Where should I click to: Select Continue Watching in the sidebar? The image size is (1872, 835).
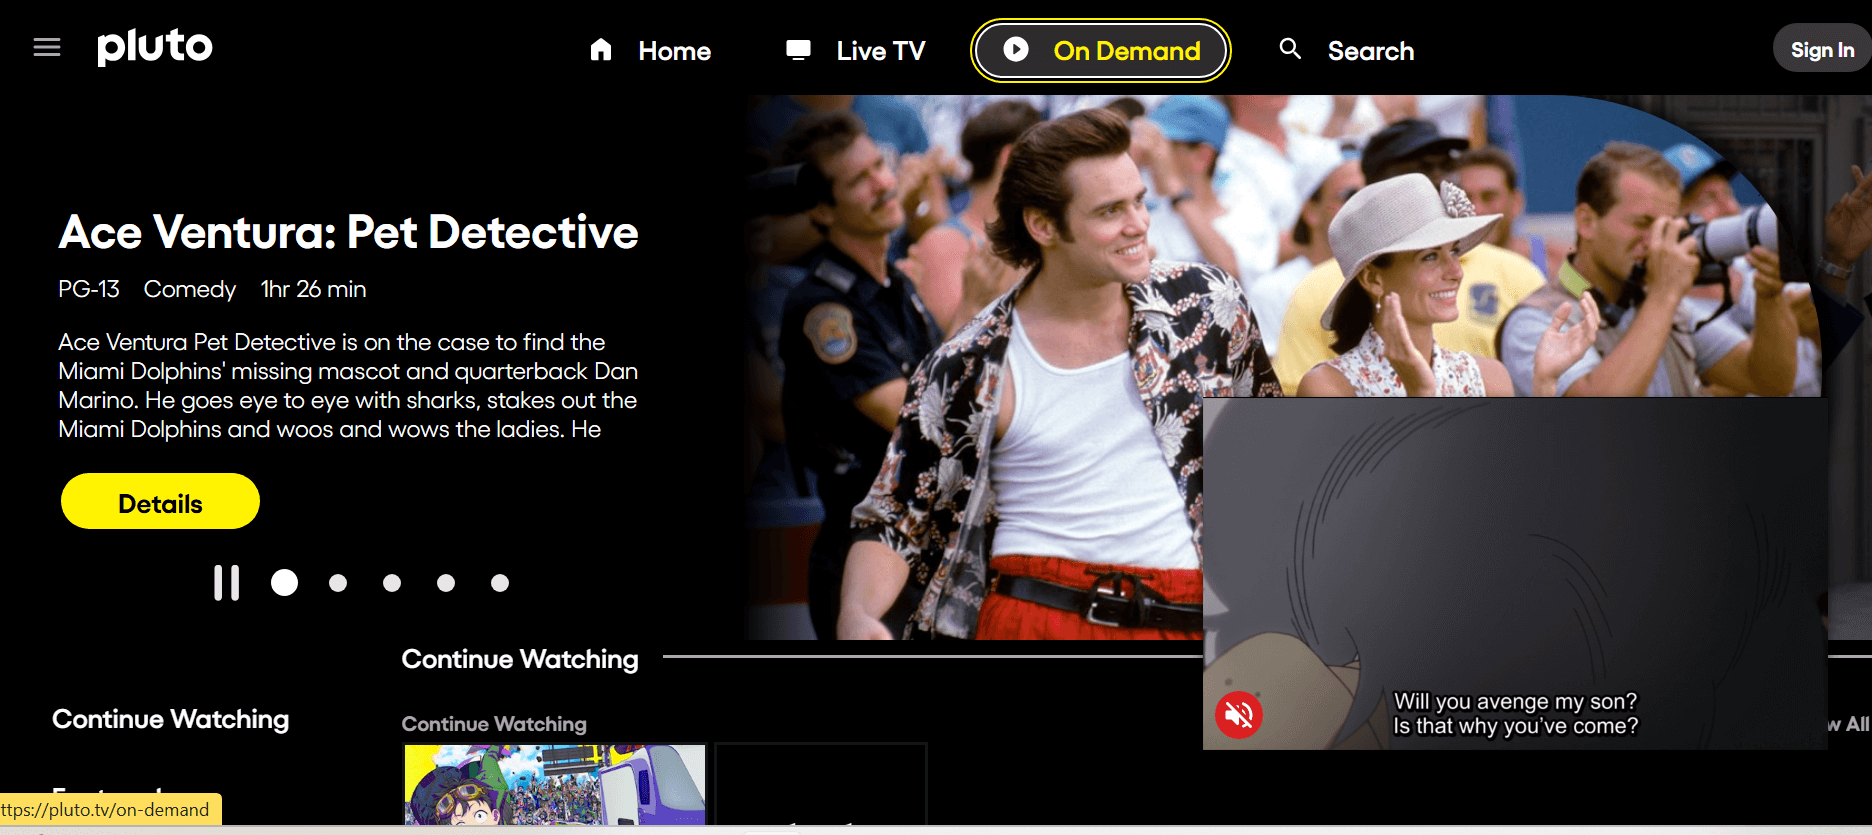click(x=171, y=719)
